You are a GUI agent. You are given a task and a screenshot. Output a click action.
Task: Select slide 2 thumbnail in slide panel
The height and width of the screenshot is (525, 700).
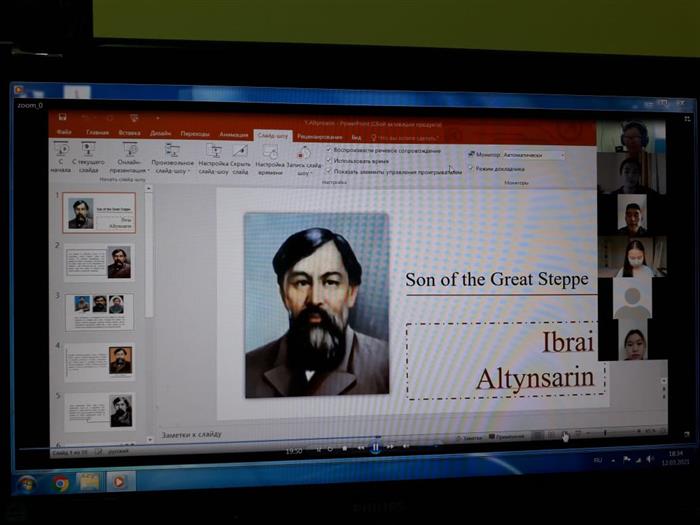point(100,263)
